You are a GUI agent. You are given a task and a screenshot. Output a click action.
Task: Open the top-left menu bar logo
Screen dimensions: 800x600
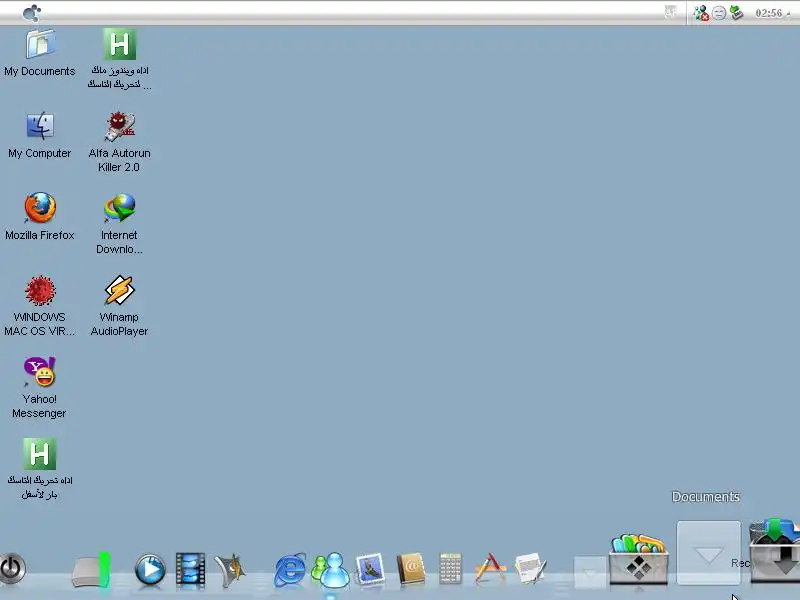(32, 13)
